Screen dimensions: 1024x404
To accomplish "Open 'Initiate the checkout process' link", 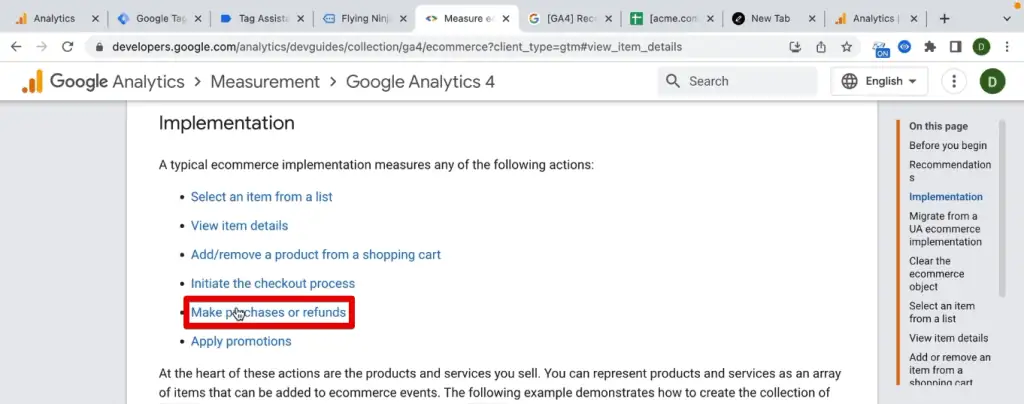I will click(x=272, y=283).
